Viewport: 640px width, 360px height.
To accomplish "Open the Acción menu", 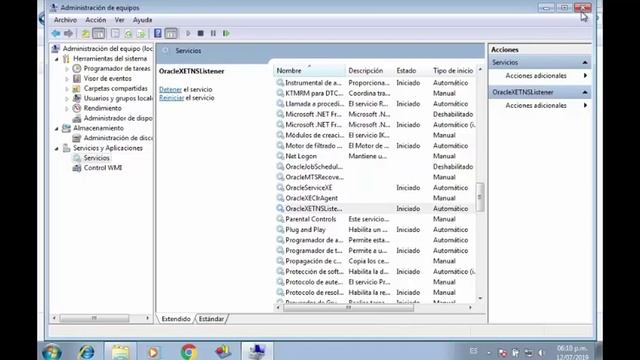I will pyautogui.click(x=96, y=20).
